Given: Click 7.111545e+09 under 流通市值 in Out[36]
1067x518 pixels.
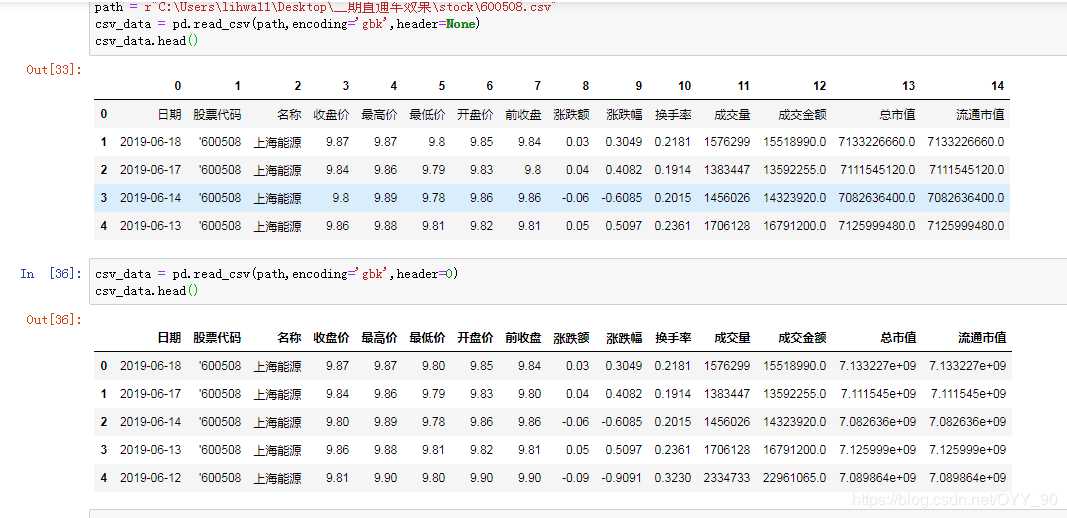Looking at the screenshot, I should pos(968,393).
